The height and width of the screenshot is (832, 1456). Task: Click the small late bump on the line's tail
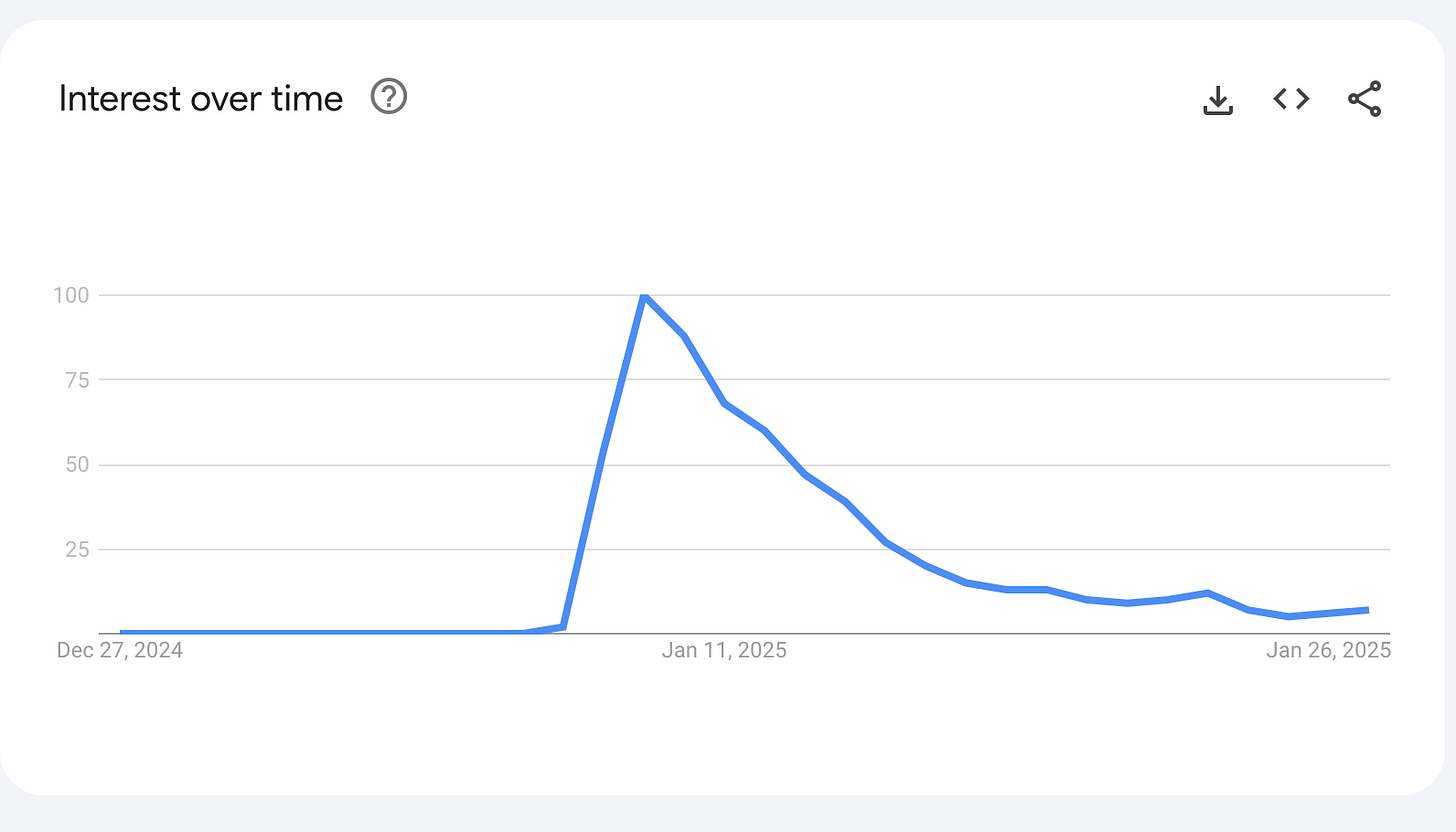coord(1208,593)
